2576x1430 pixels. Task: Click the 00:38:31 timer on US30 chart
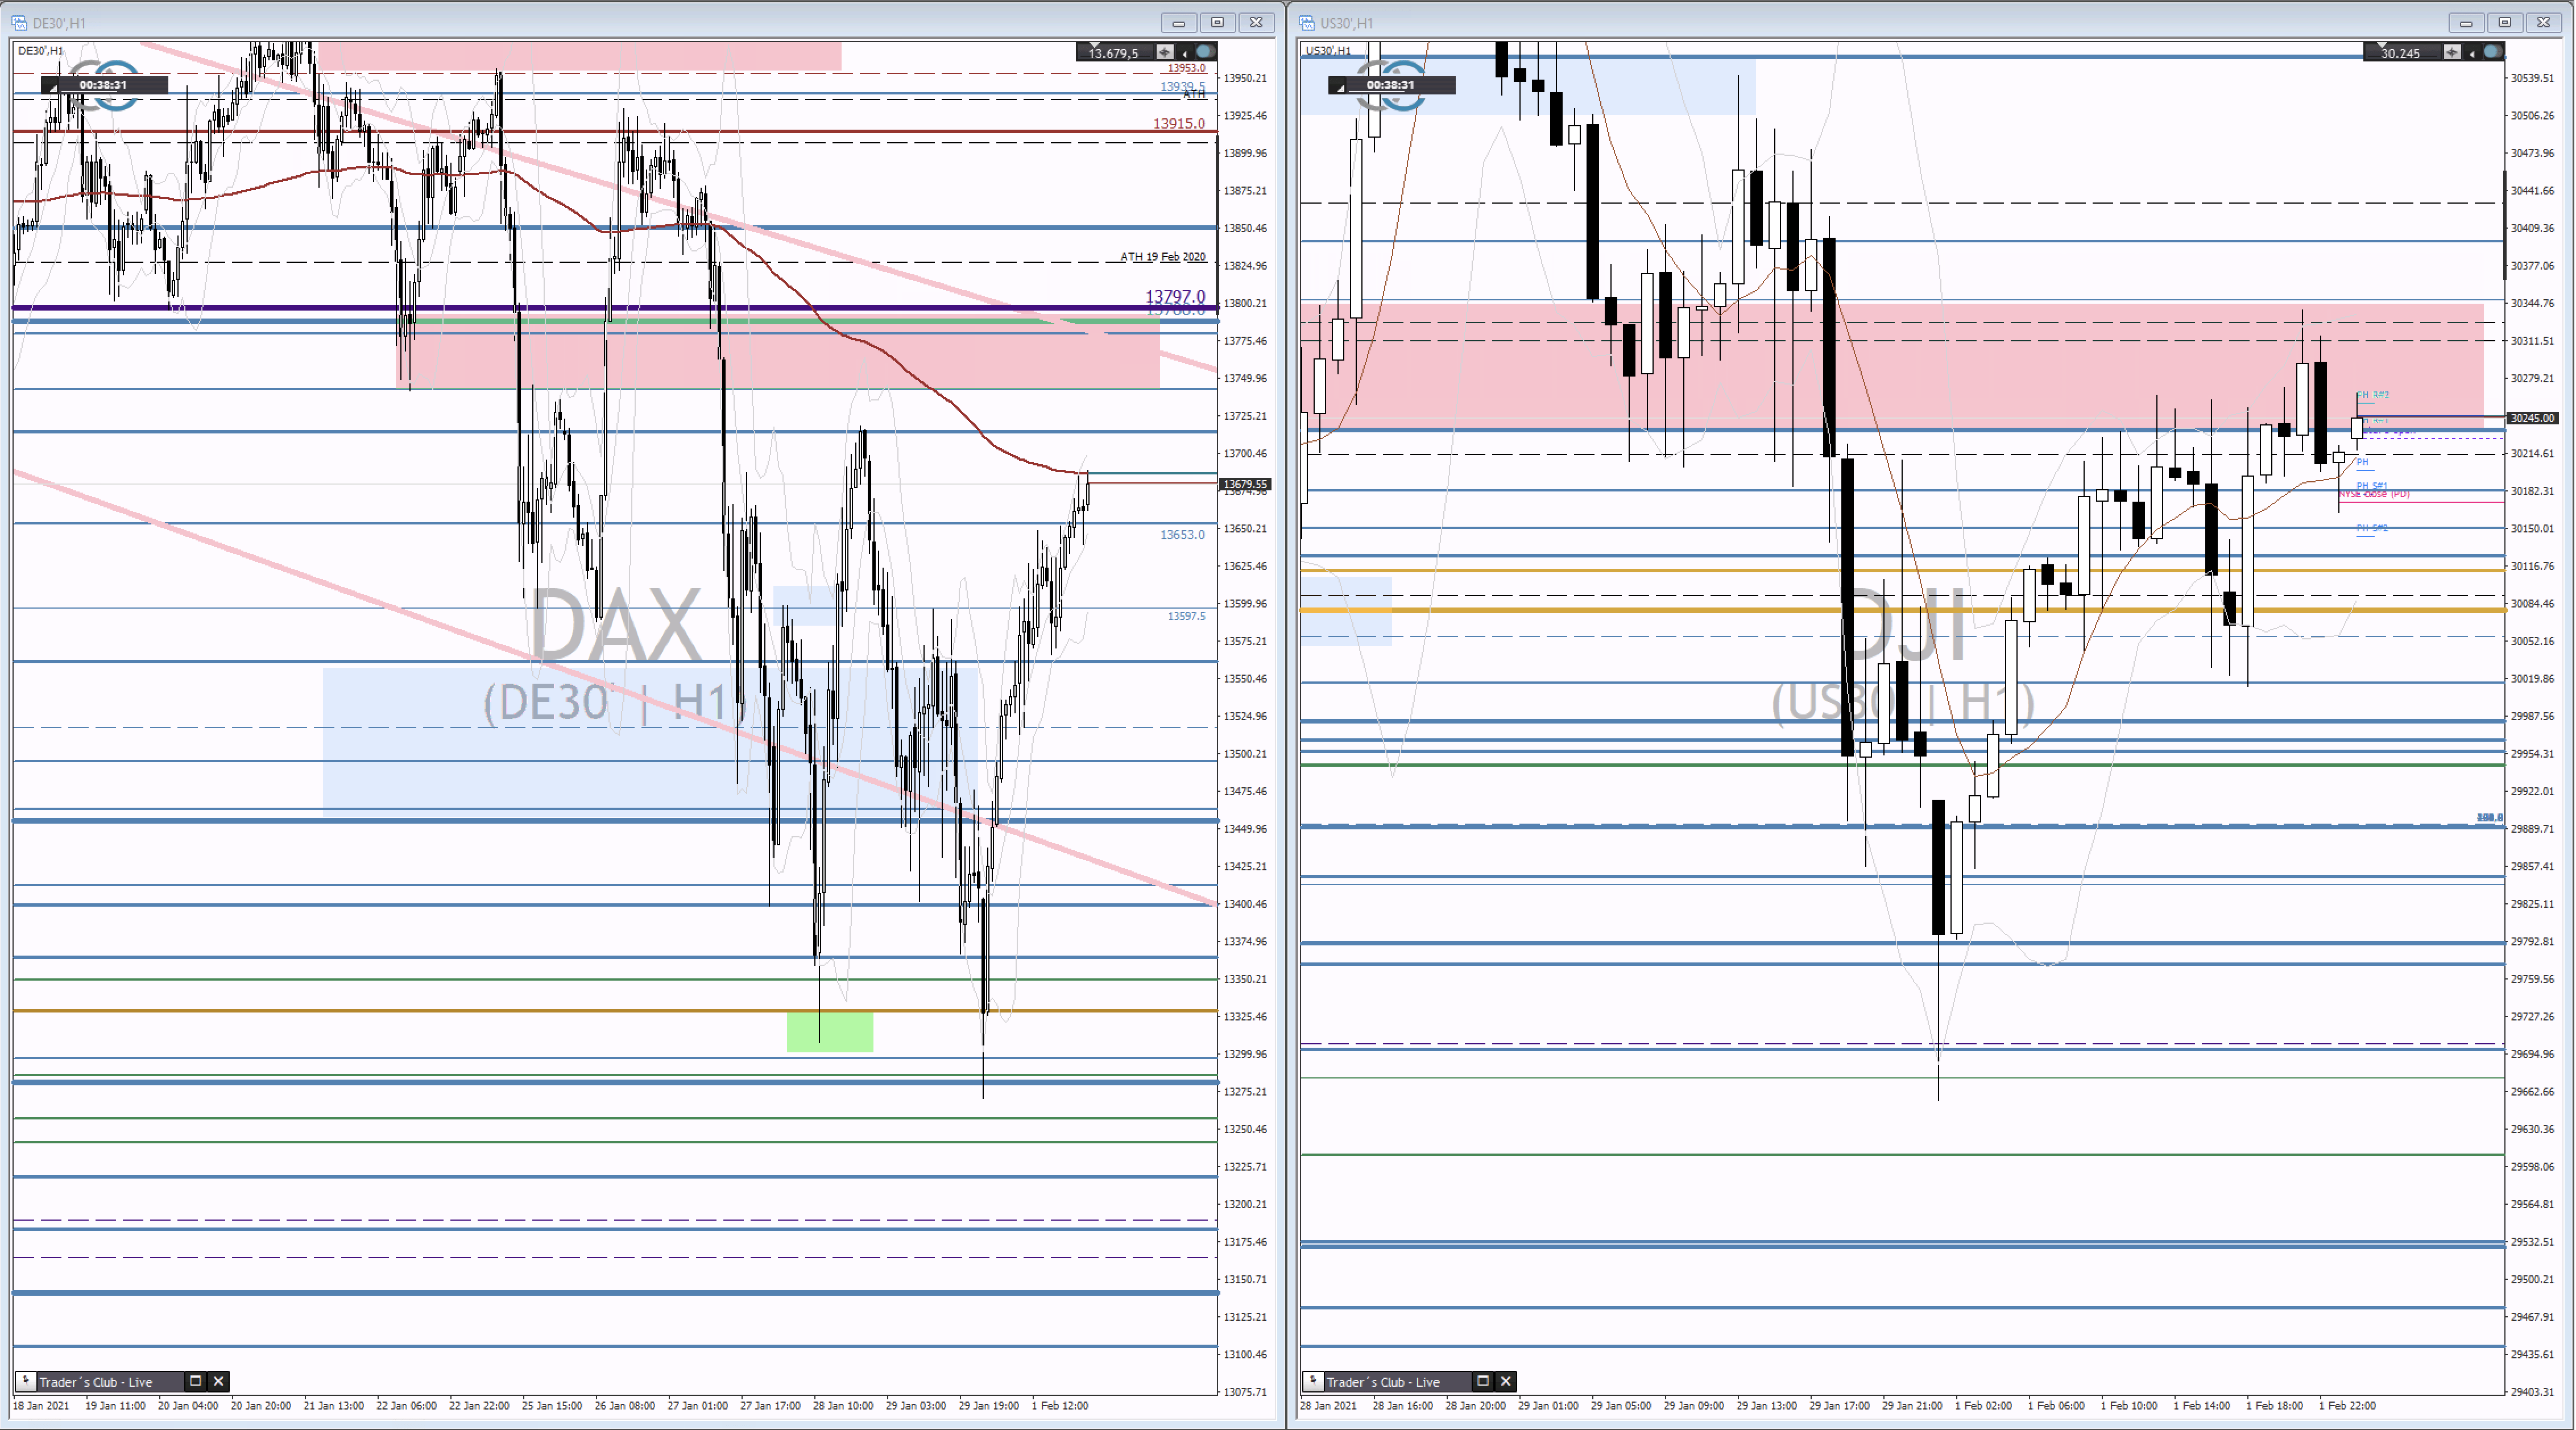coord(1391,85)
